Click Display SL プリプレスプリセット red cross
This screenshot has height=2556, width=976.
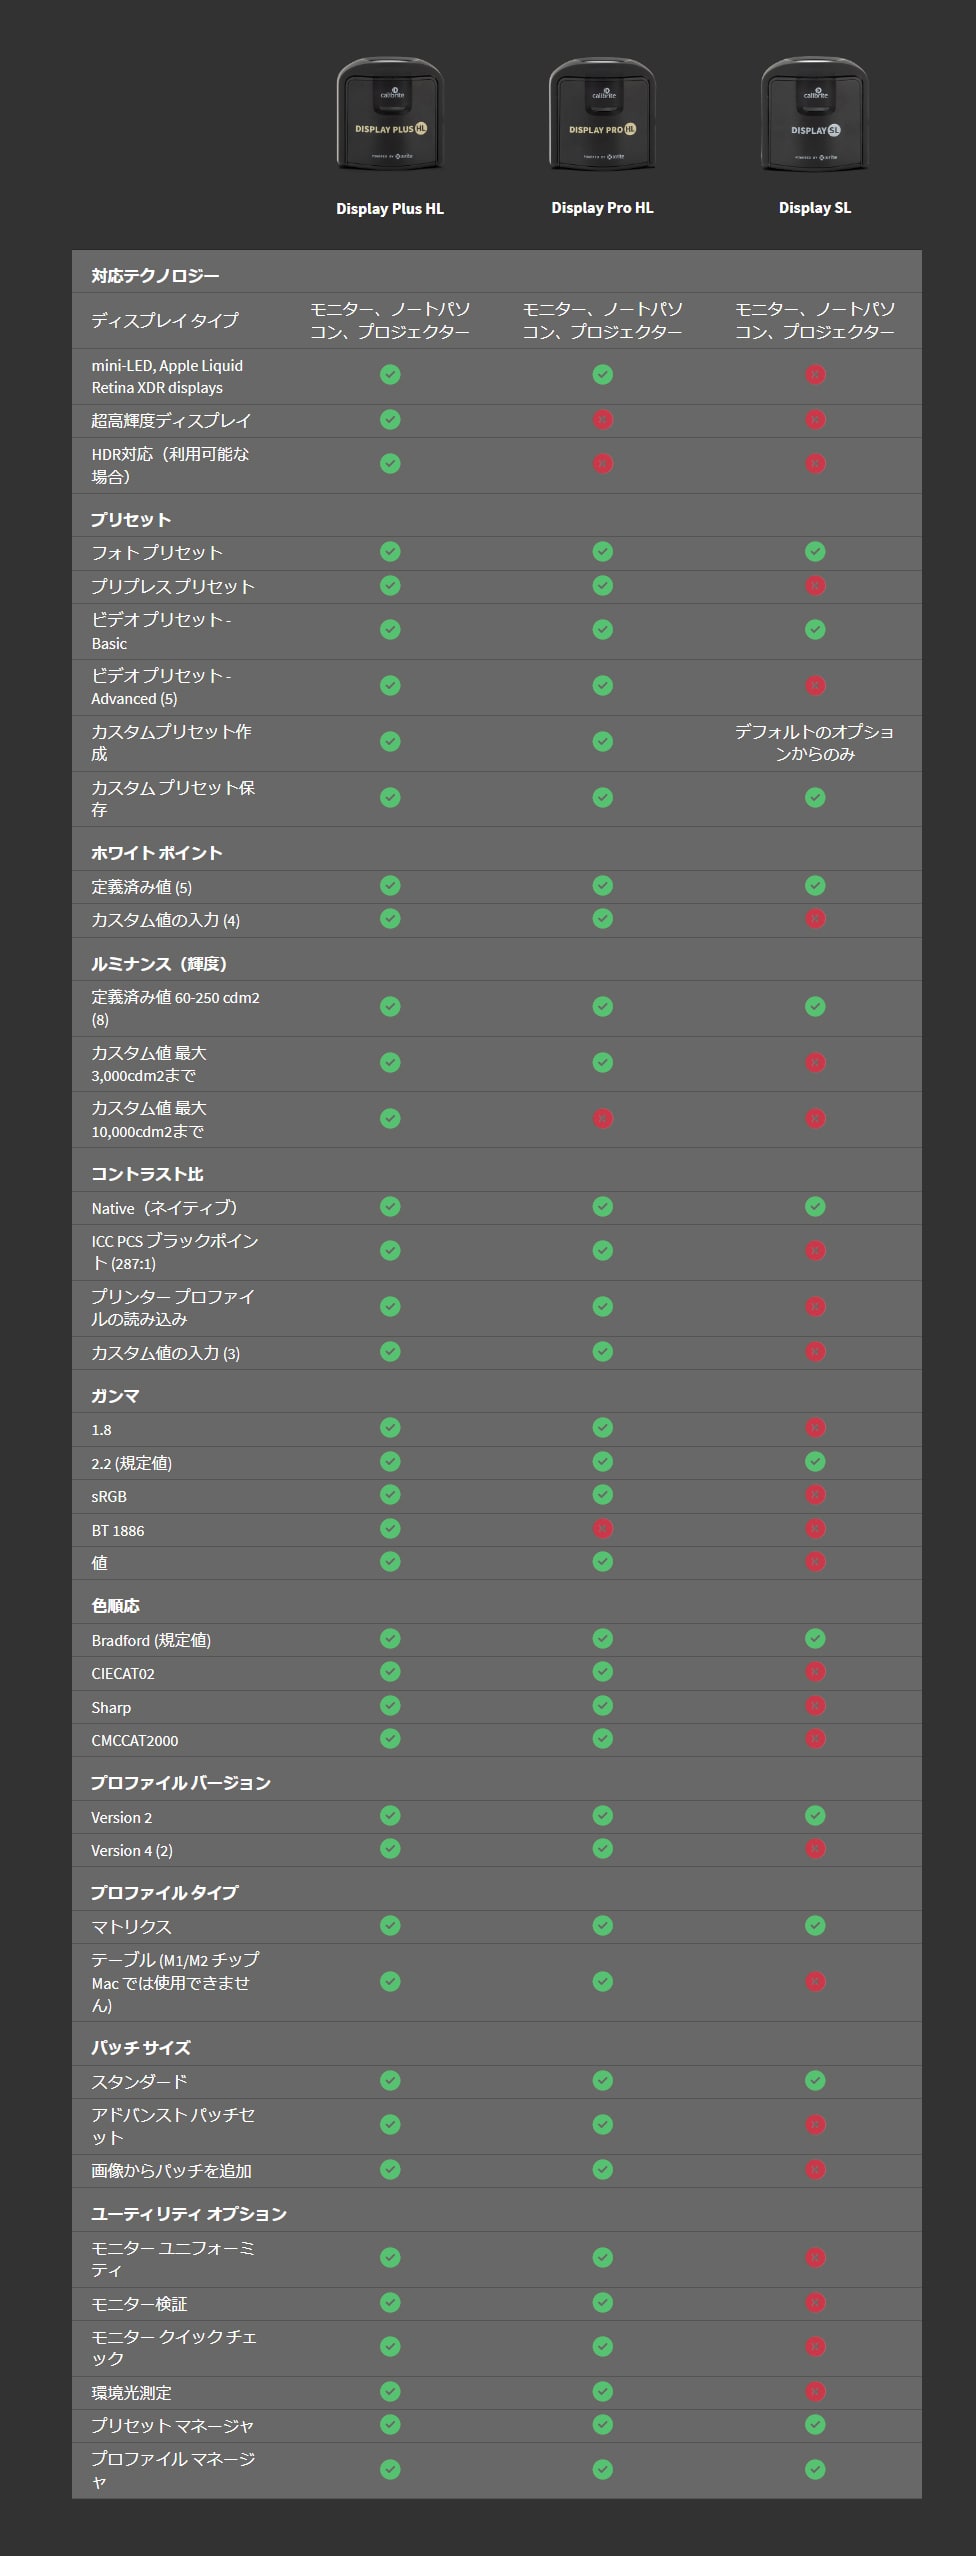[x=815, y=585]
